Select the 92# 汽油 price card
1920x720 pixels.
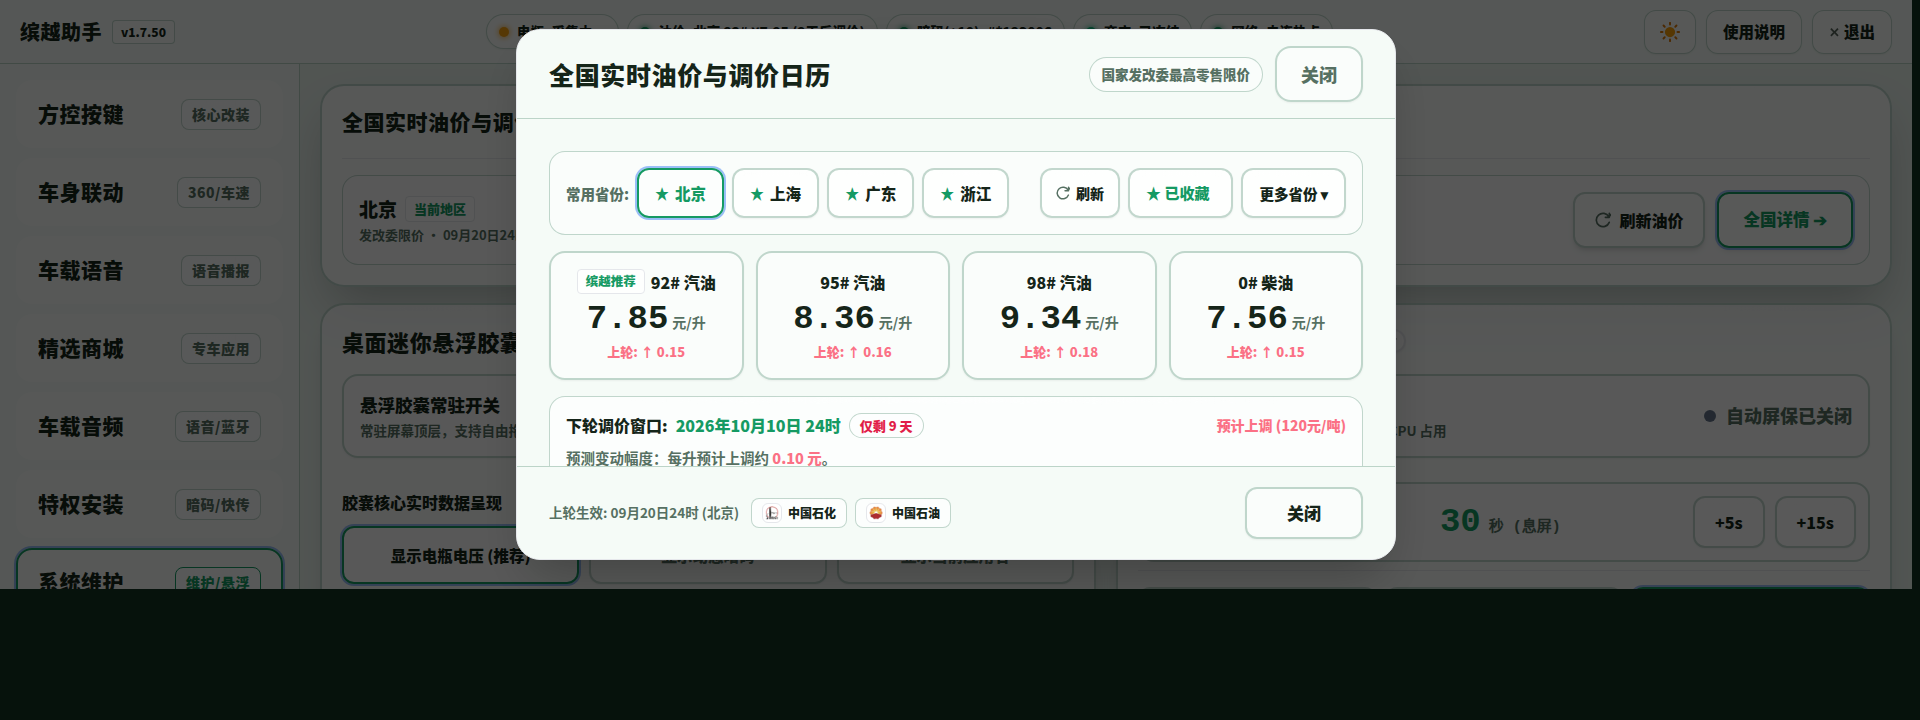coord(646,315)
